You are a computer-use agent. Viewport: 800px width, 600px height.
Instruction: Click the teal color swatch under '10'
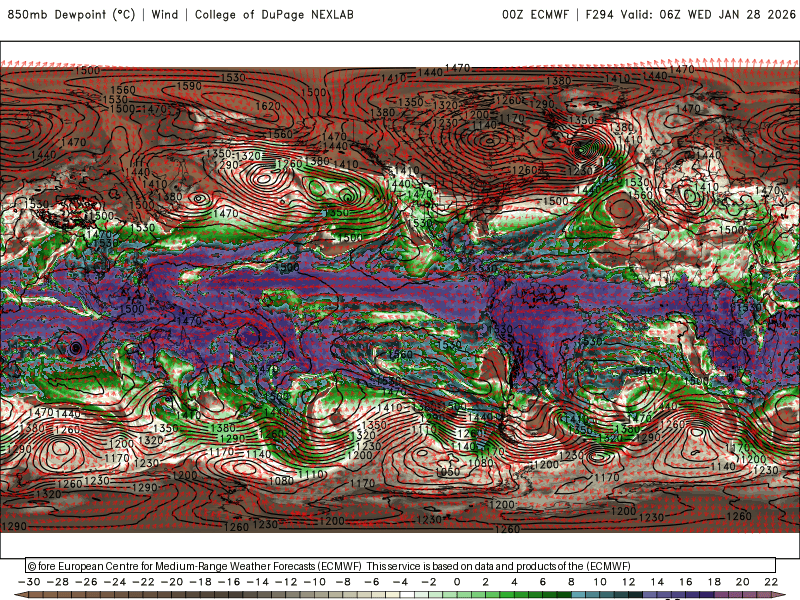tap(607, 596)
